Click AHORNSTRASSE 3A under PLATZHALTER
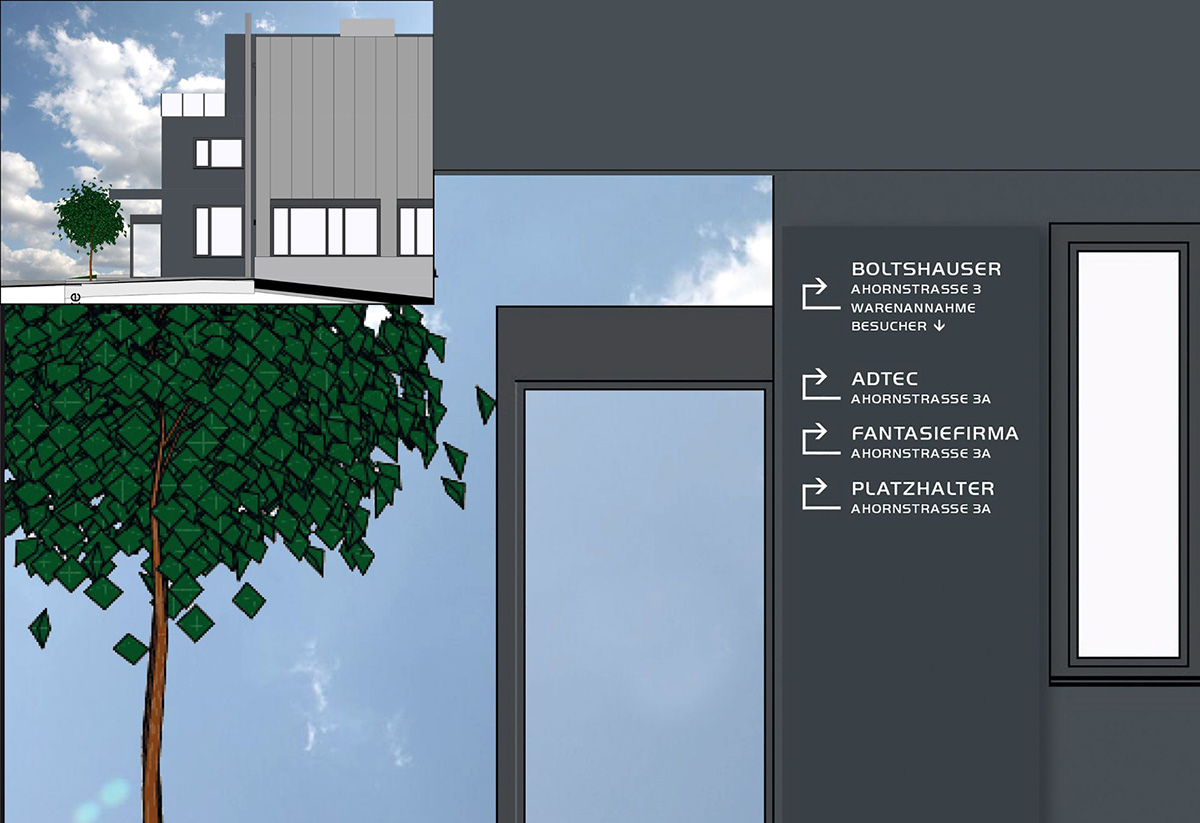1200x823 pixels. (x=921, y=509)
